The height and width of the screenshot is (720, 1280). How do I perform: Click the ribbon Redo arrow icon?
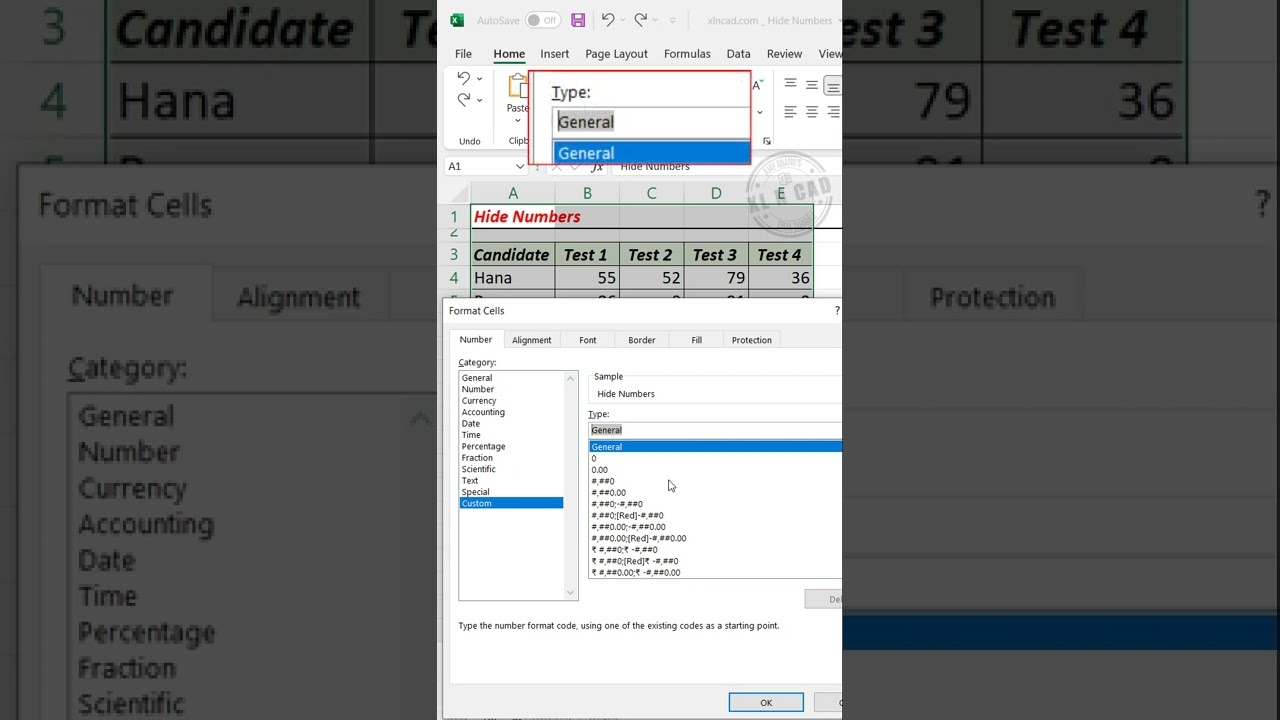(463, 99)
